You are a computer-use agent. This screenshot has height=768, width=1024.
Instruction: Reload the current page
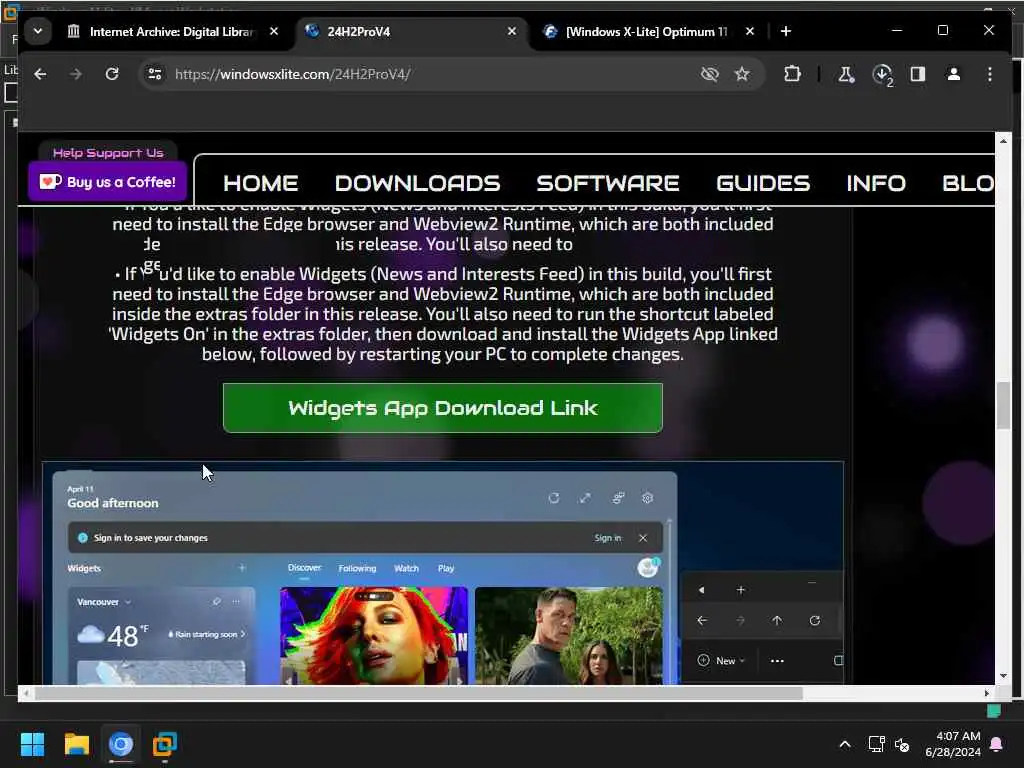112,74
